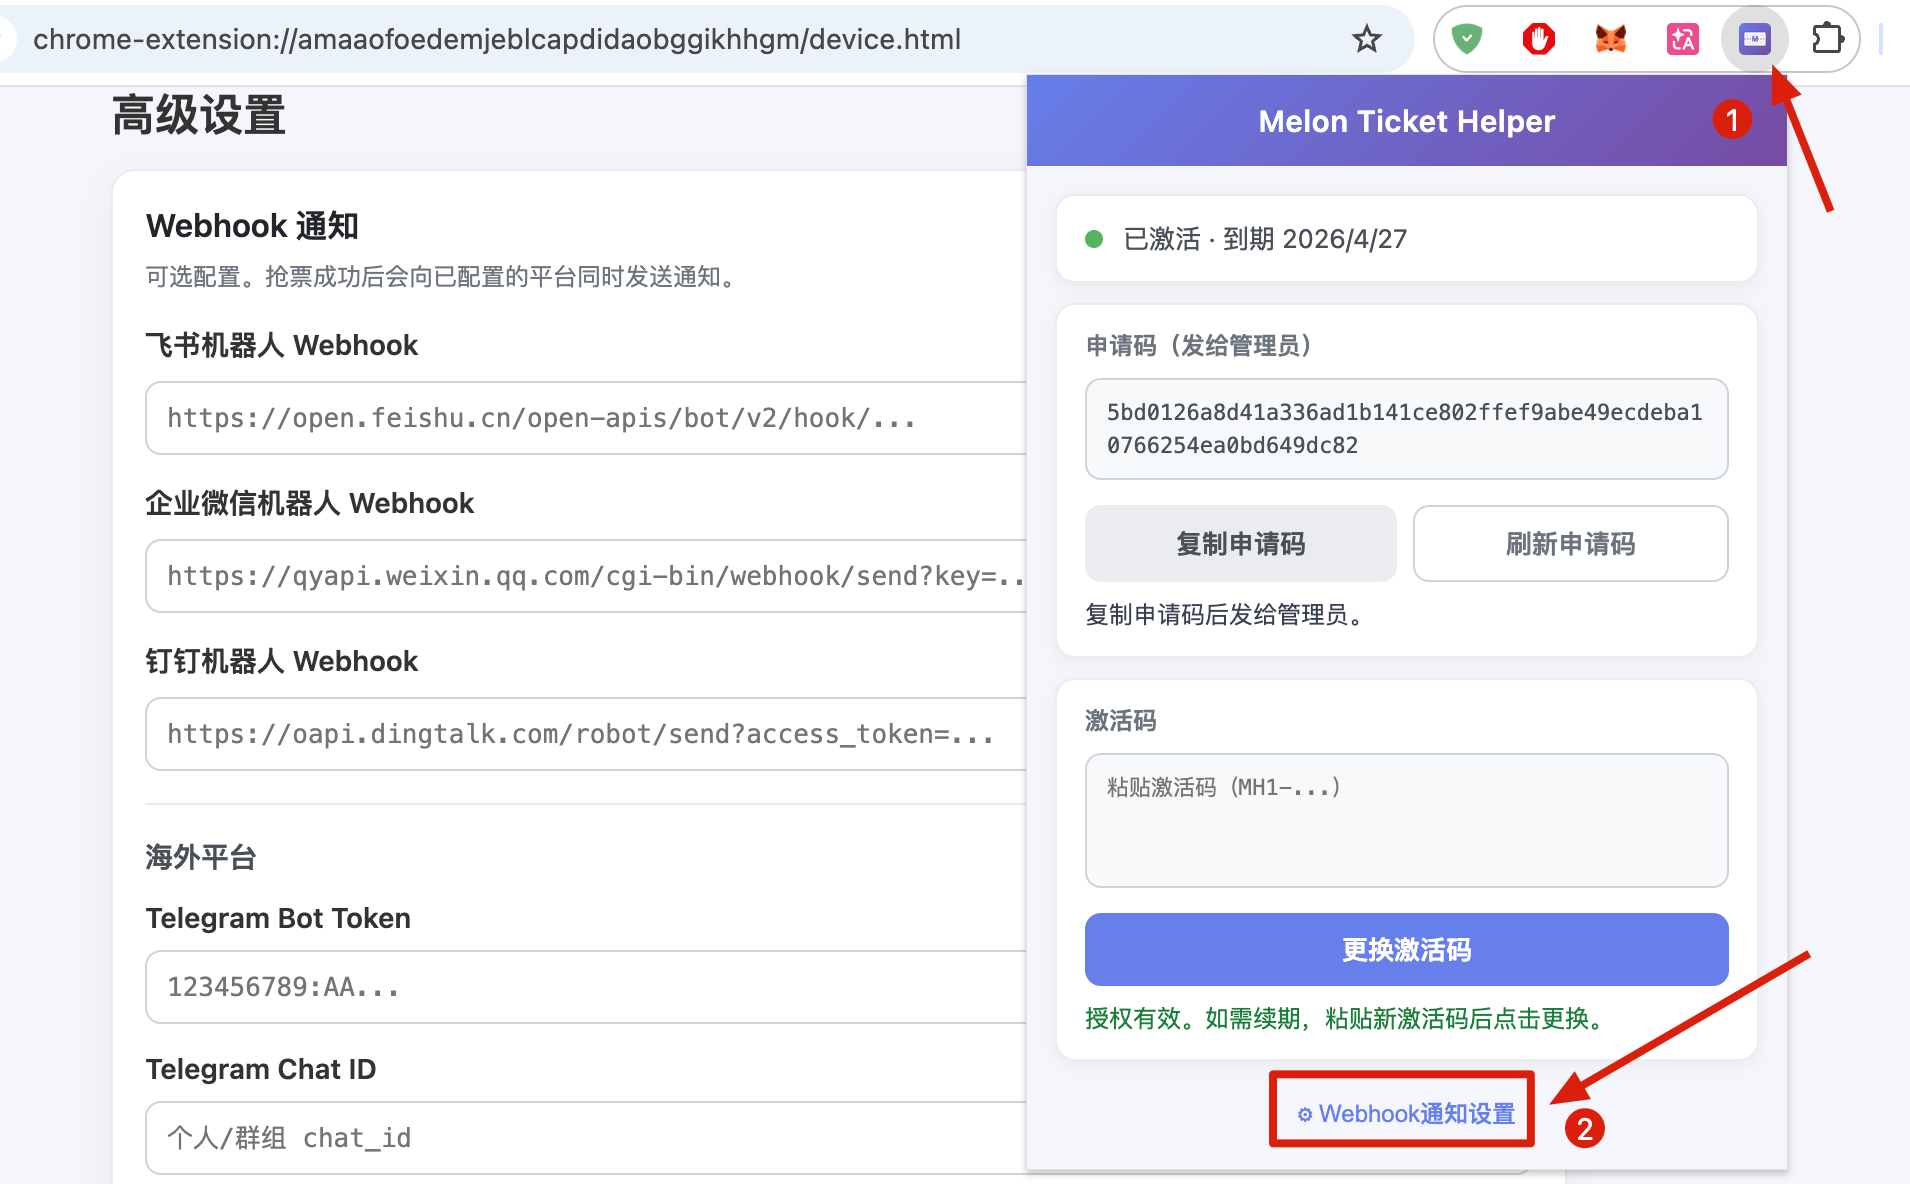Click the 企业微信机器人 Webhook input field
Viewport: 1910px width, 1184px height.
coord(586,576)
